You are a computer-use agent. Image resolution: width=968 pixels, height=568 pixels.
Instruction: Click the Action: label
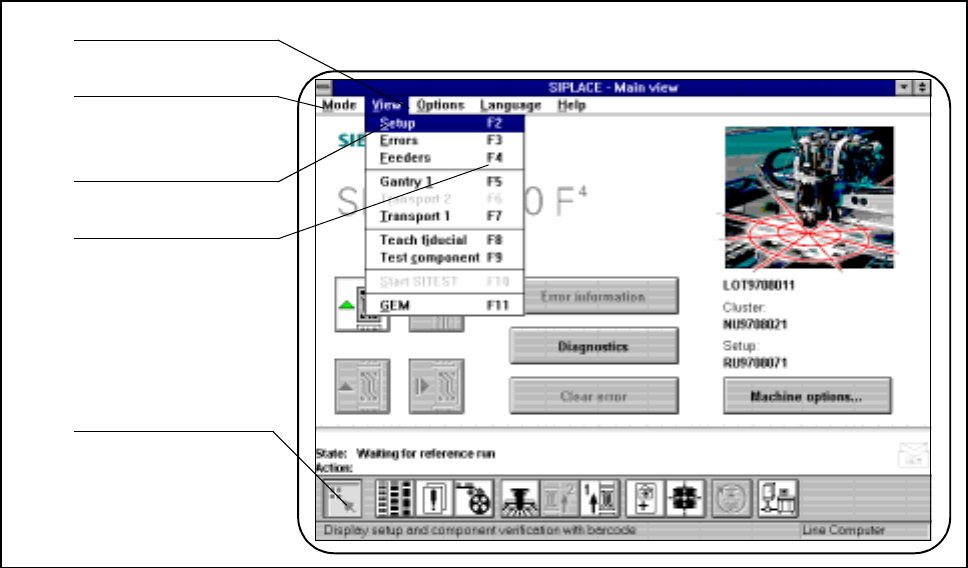(x=334, y=468)
